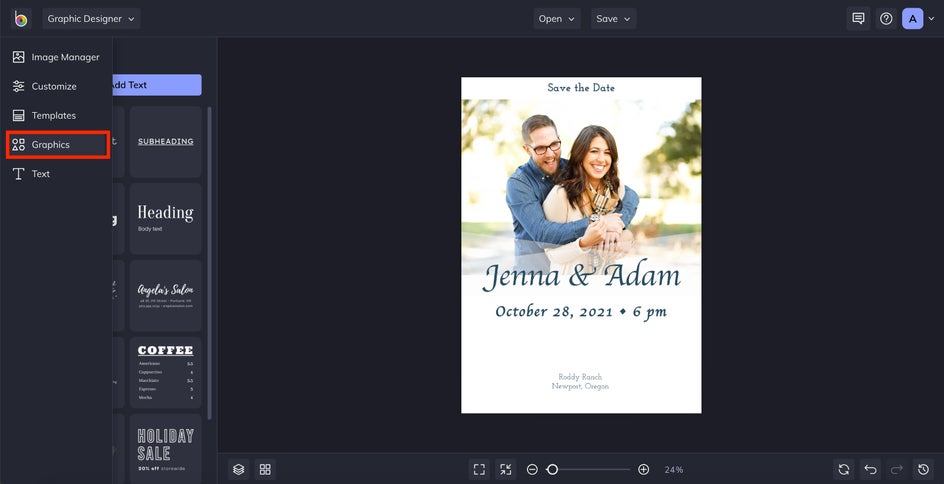This screenshot has height=484, width=944.
Task: Click the zoom in plus icon
Action: coord(643,469)
